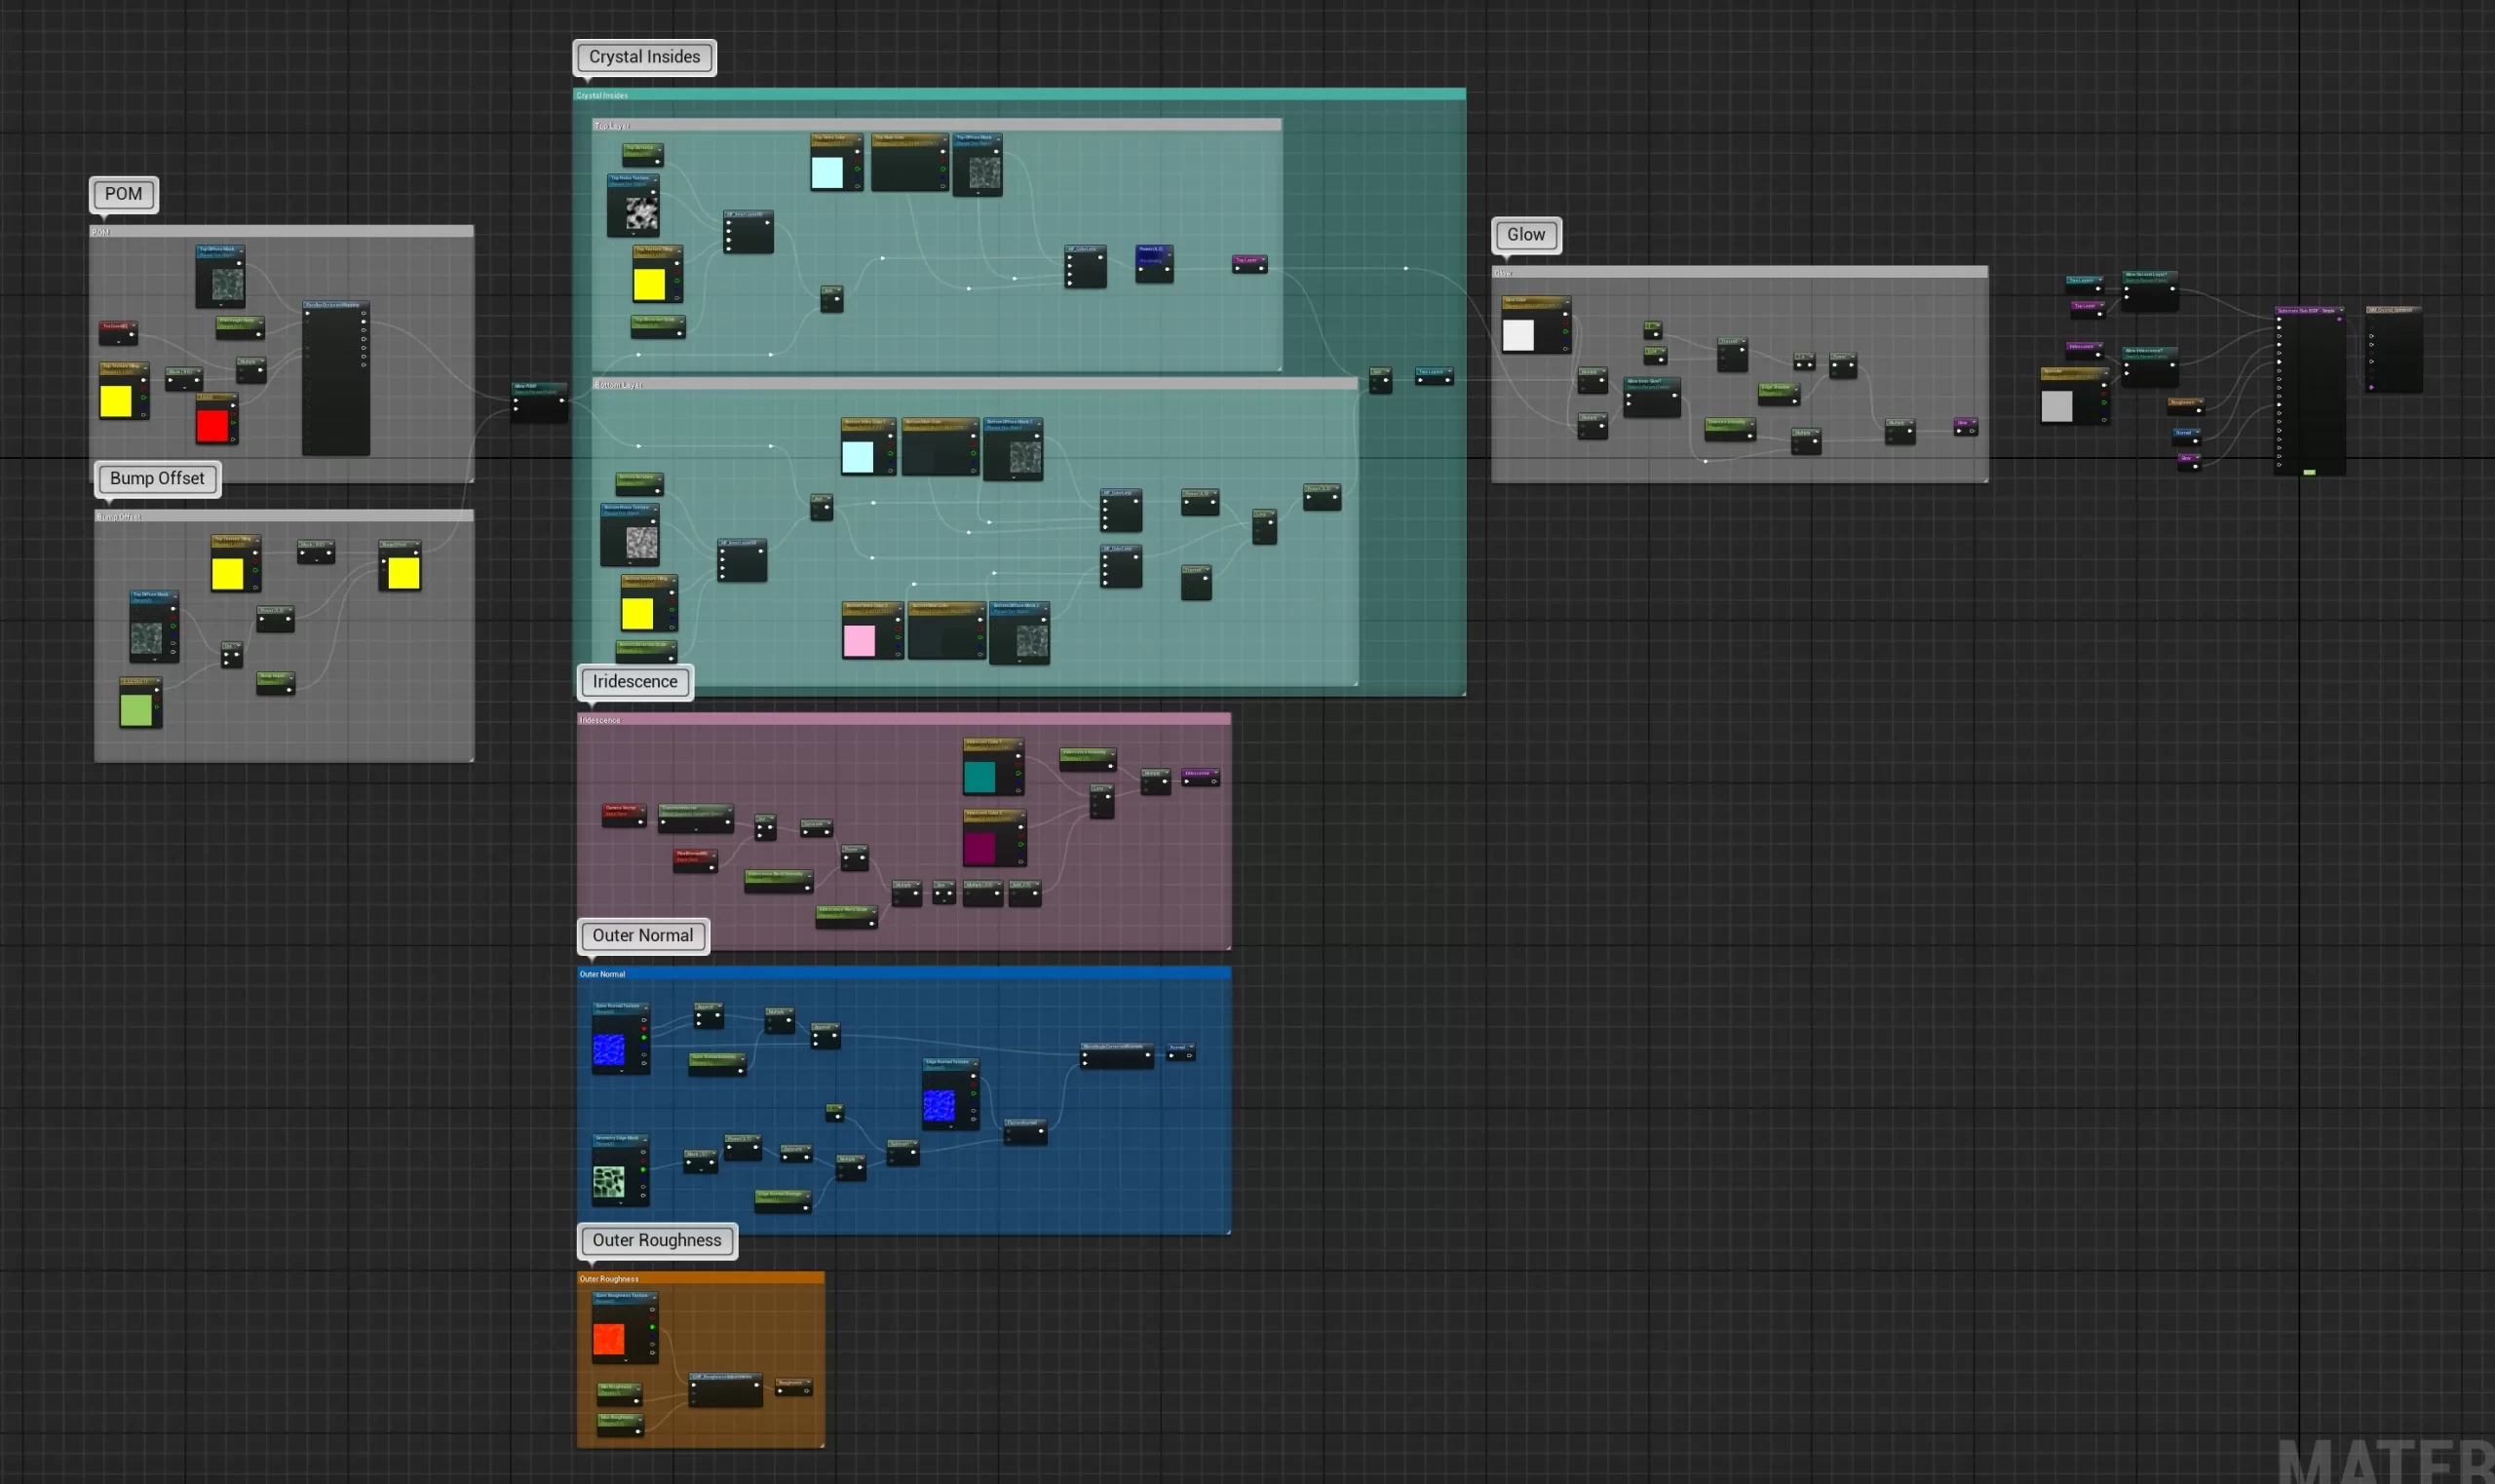Select the Edge Shadow parameter node

pyautogui.click(x=1779, y=394)
